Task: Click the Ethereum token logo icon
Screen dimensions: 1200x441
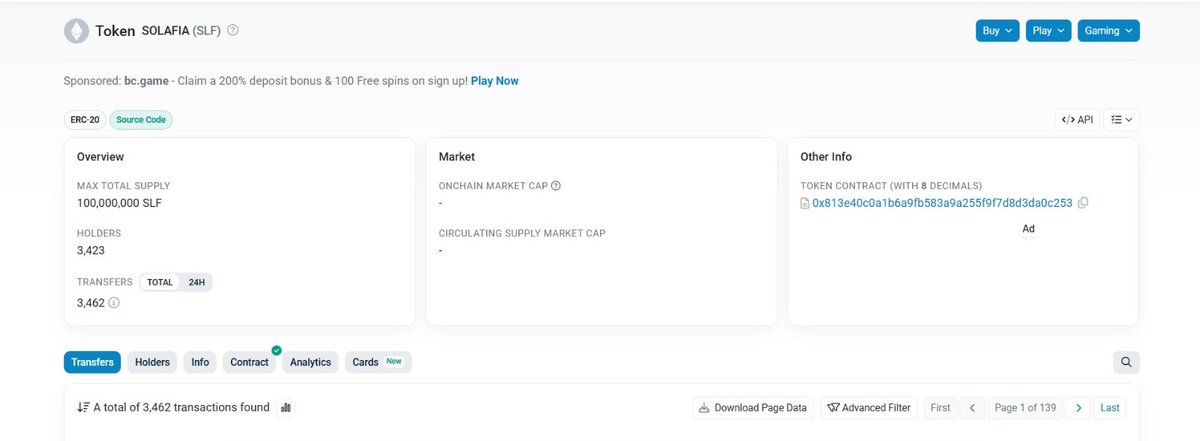Action: click(76, 31)
